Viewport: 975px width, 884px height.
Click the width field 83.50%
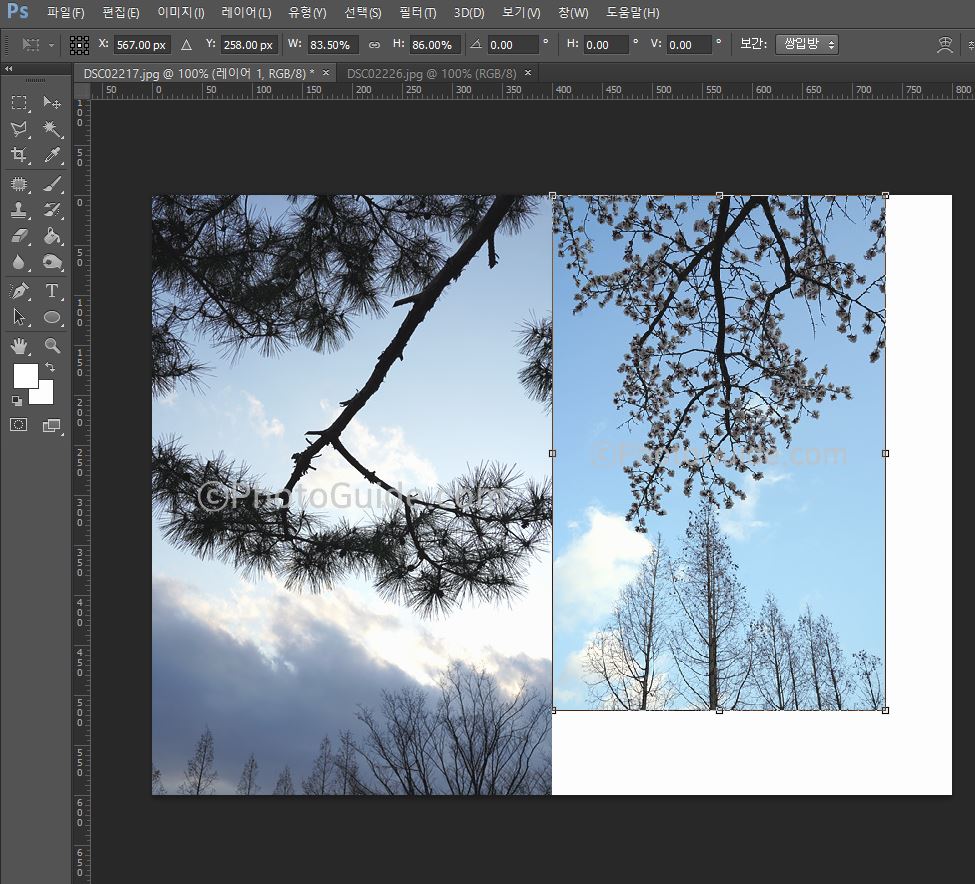pyautogui.click(x=332, y=45)
